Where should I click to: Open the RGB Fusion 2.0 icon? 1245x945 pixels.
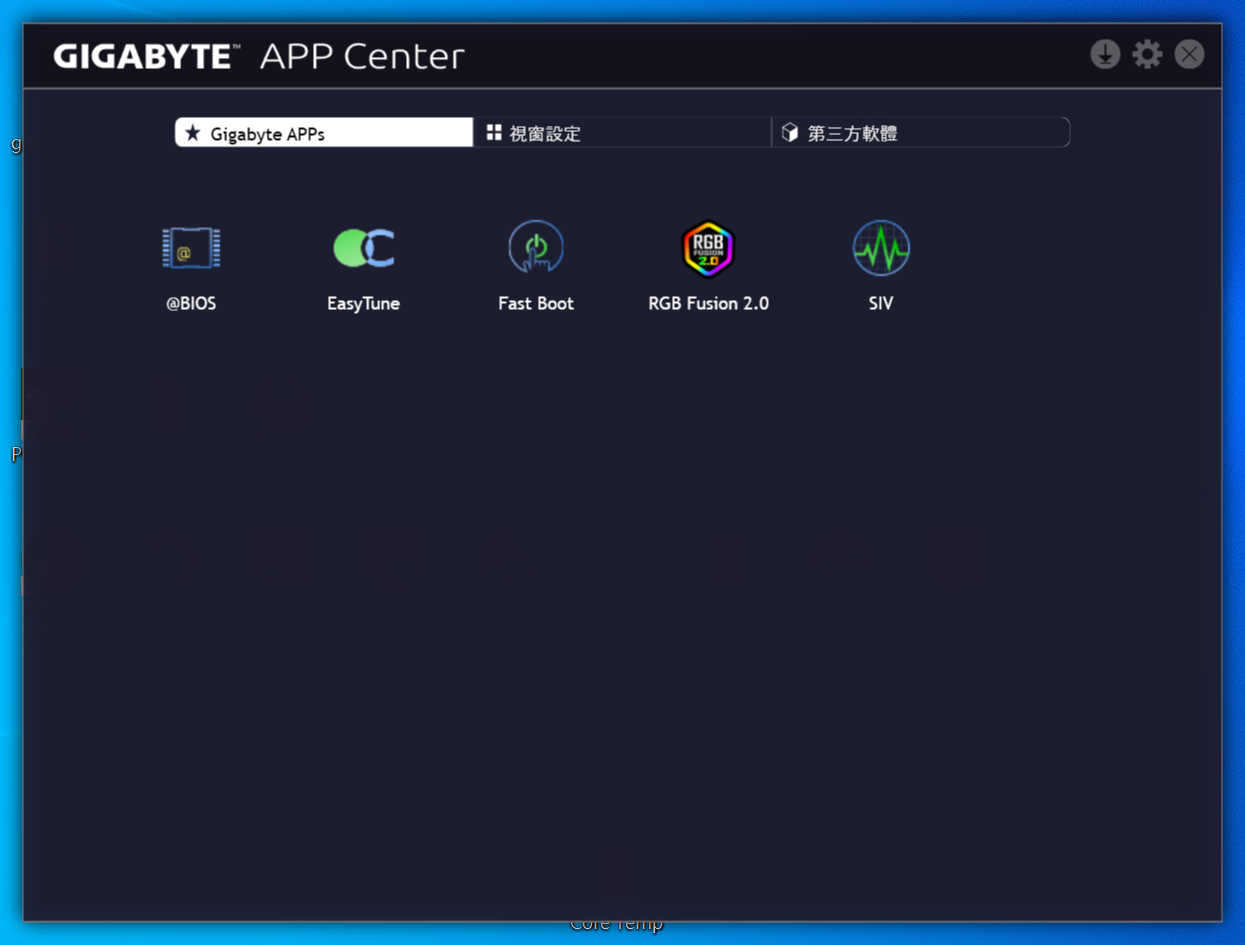coord(708,249)
